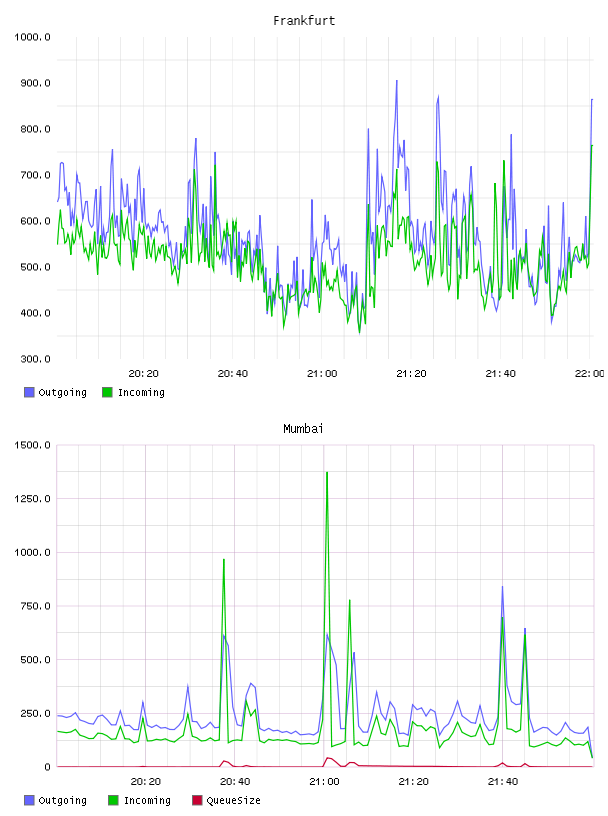608x816 pixels.
Task: Click the 20:20 time label on Mumbai chart
Action: point(146,781)
